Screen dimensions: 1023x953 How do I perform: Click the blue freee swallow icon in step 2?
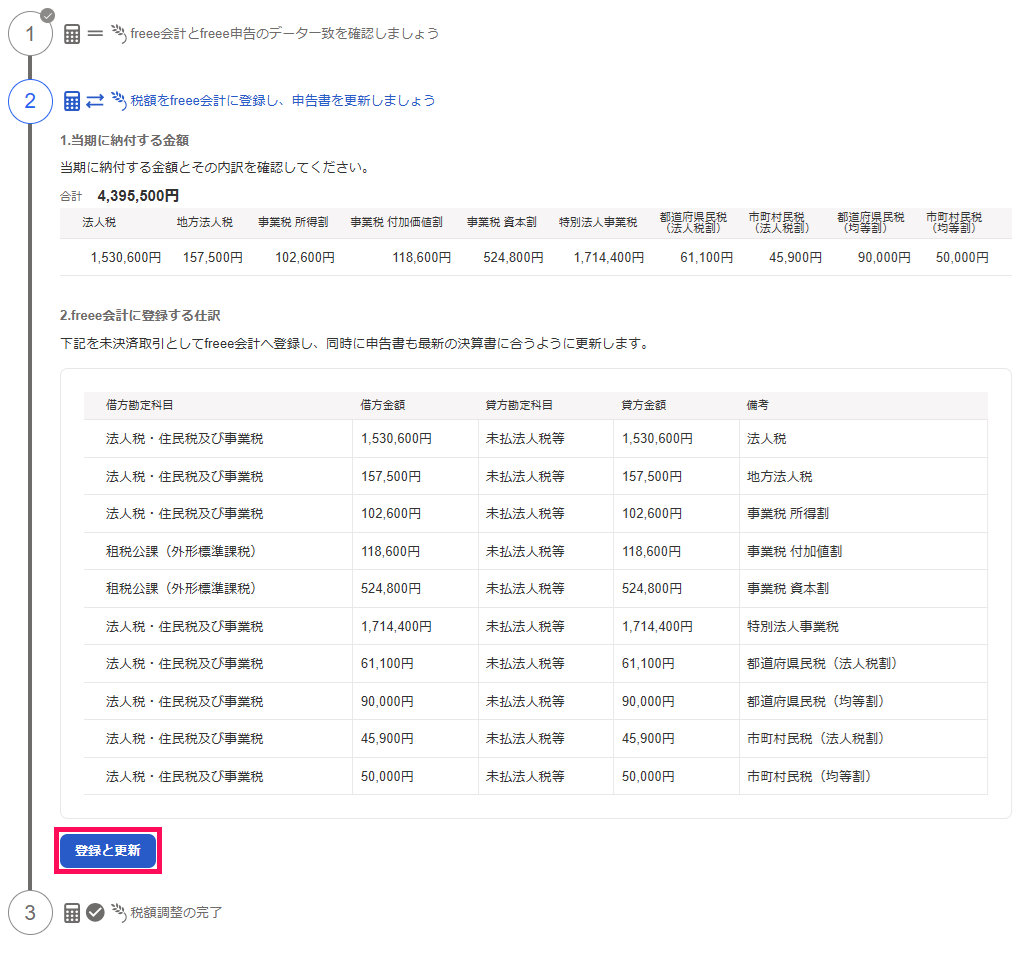click(119, 100)
